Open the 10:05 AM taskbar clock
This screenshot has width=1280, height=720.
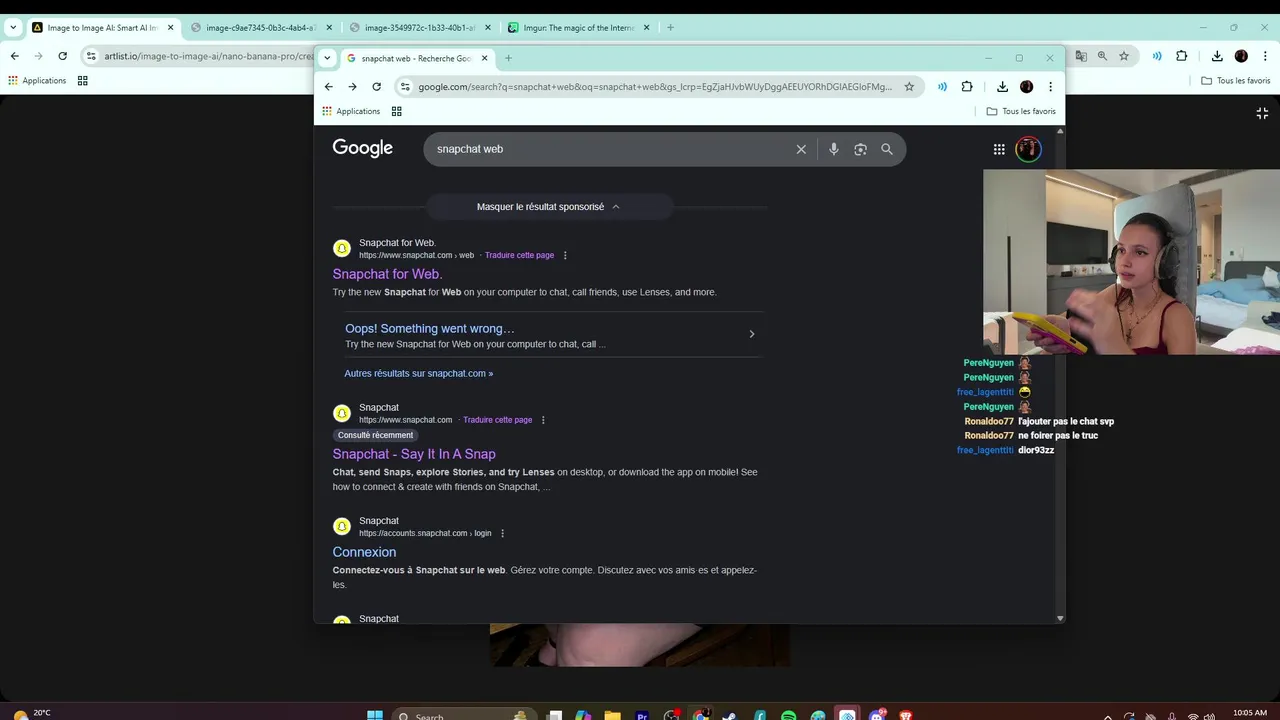pos(1249,714)
